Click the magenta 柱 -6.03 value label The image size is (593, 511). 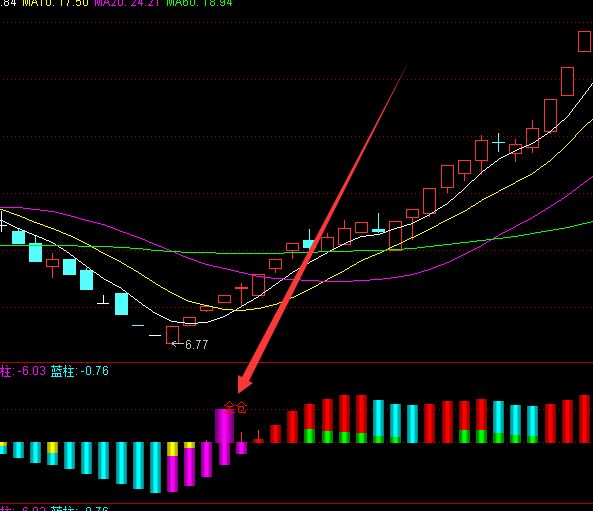click(23, 371)
